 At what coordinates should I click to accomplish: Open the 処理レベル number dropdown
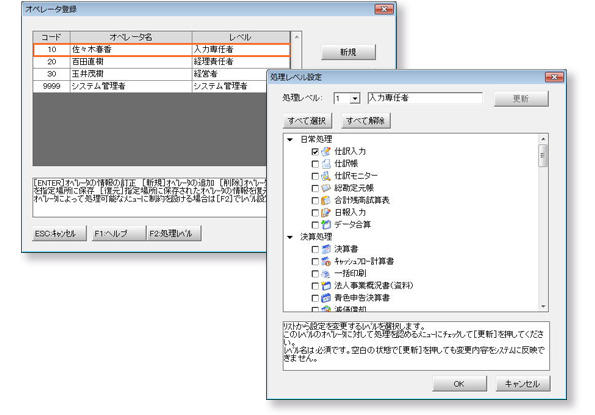click(355, 99)
